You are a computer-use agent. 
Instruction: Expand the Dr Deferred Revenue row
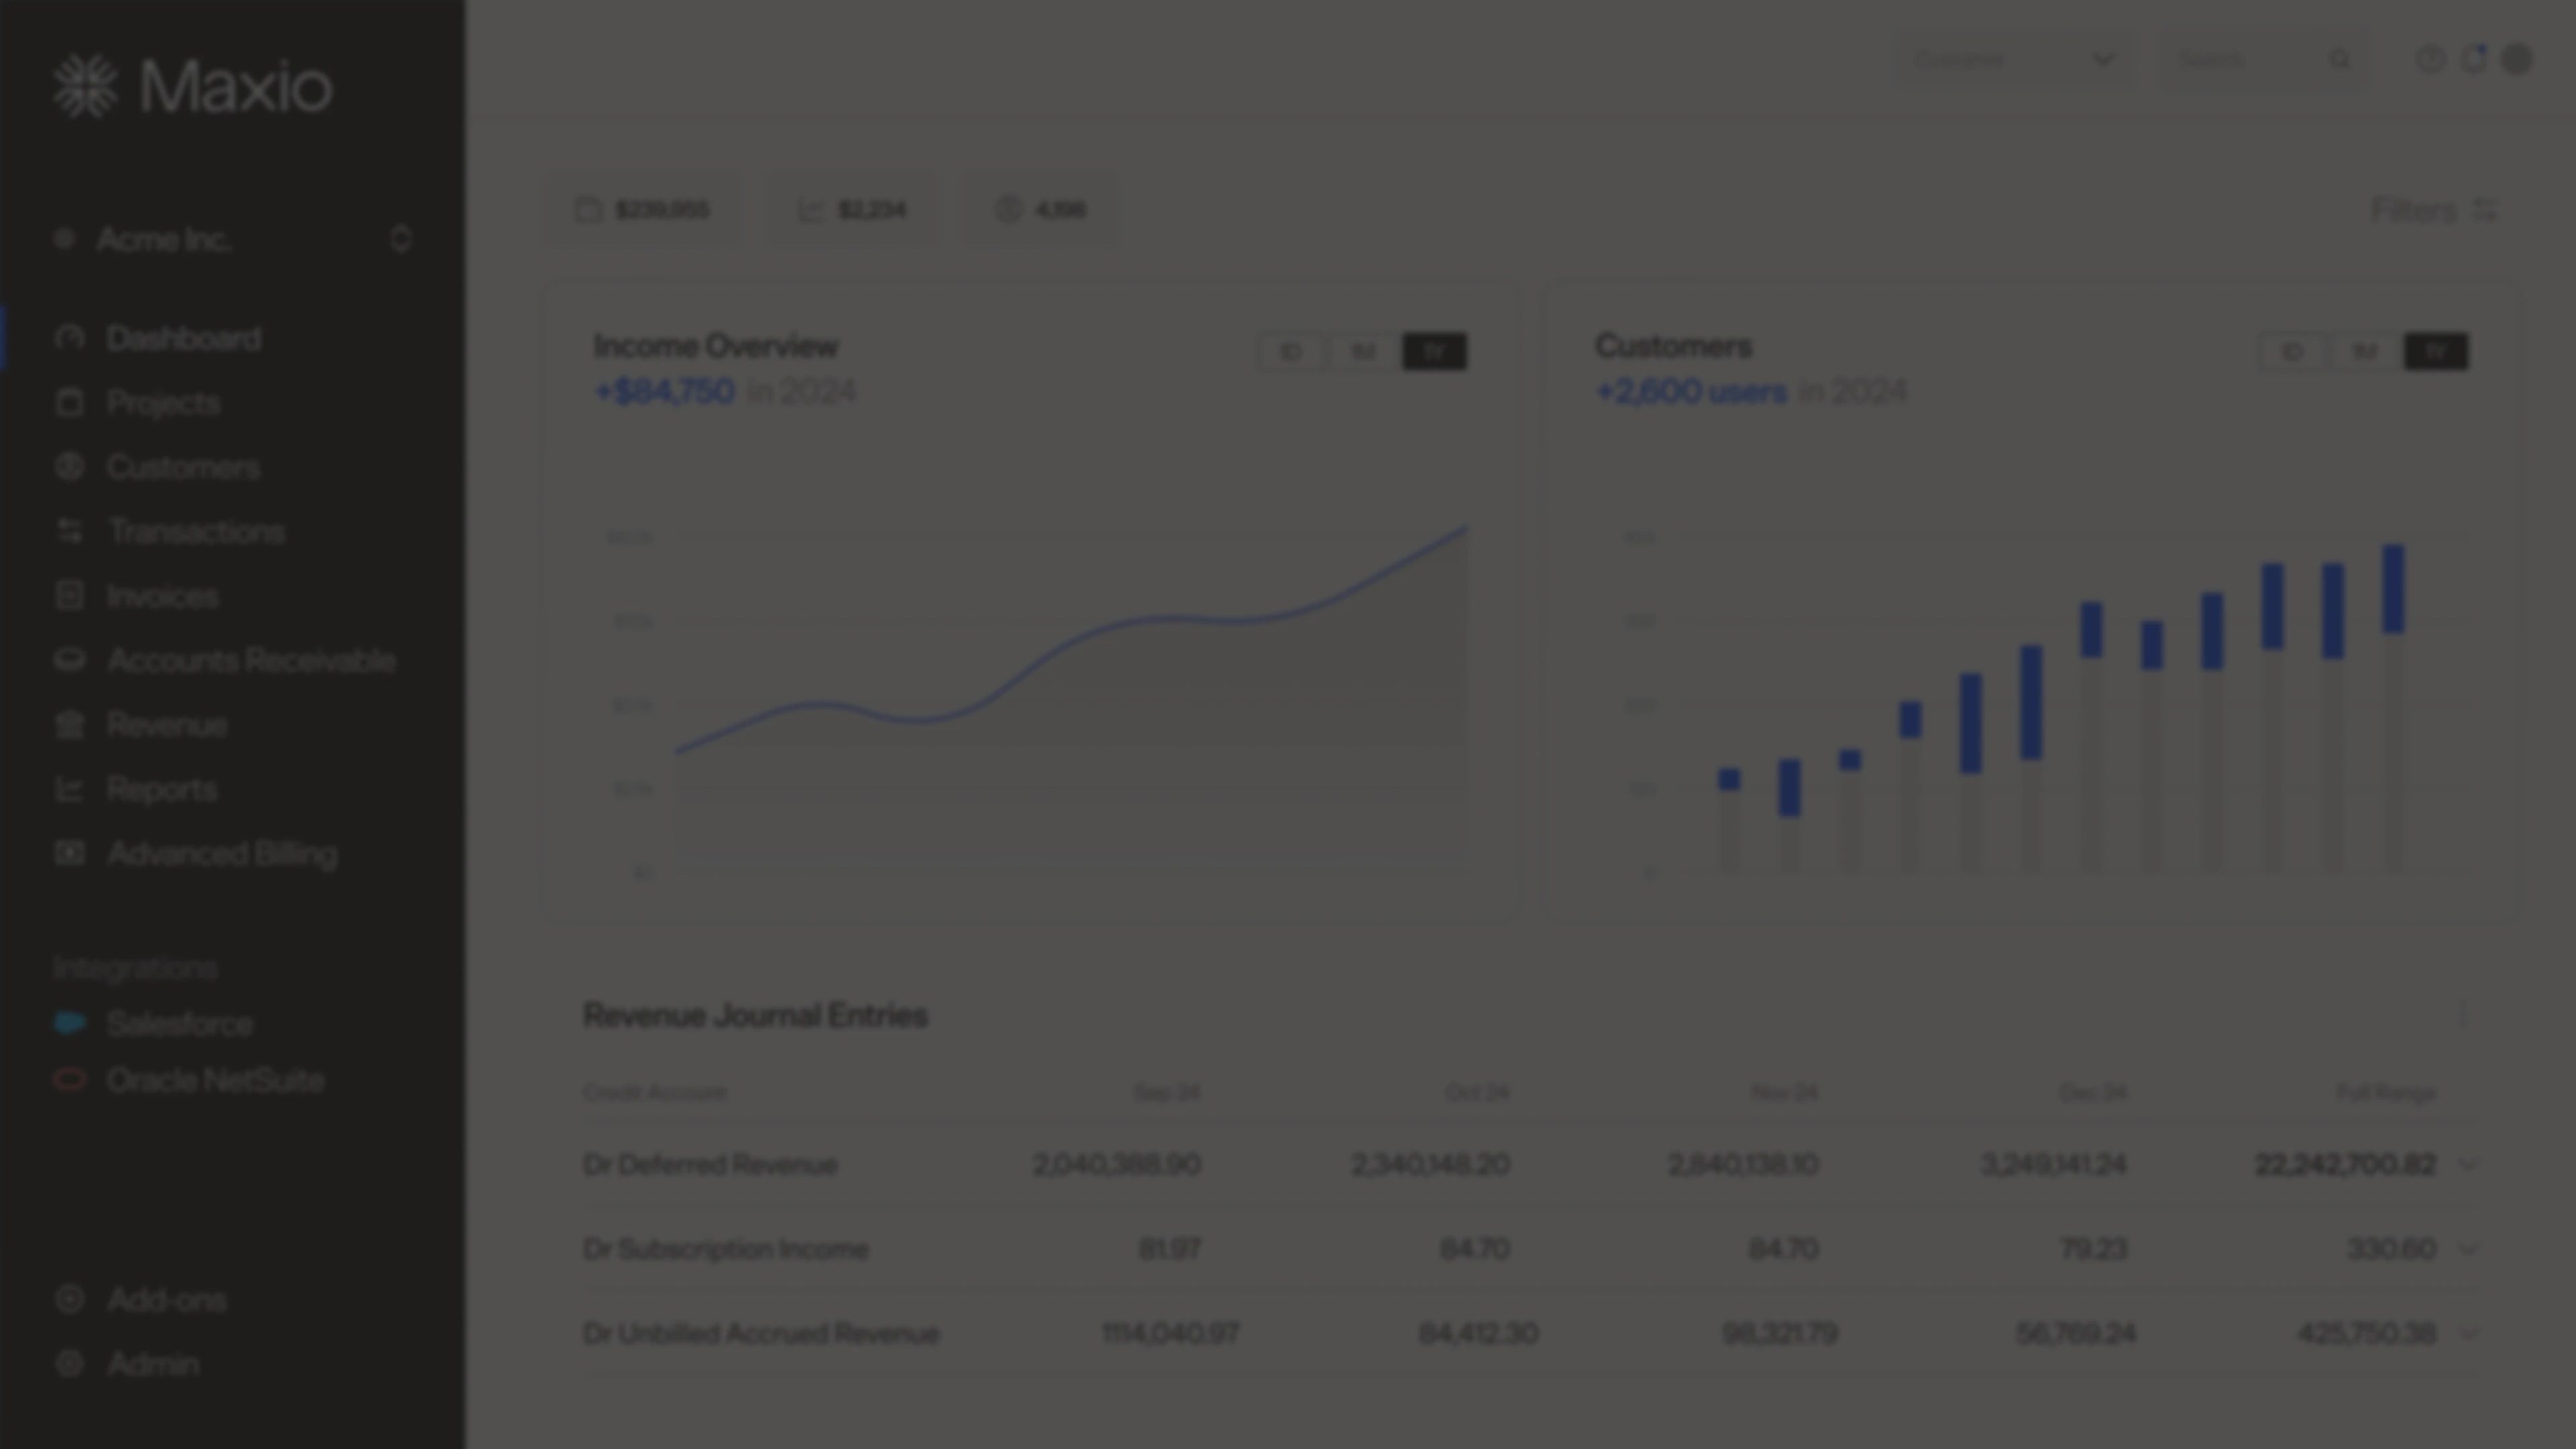pyautogui.click(x=2469, y=1165)
